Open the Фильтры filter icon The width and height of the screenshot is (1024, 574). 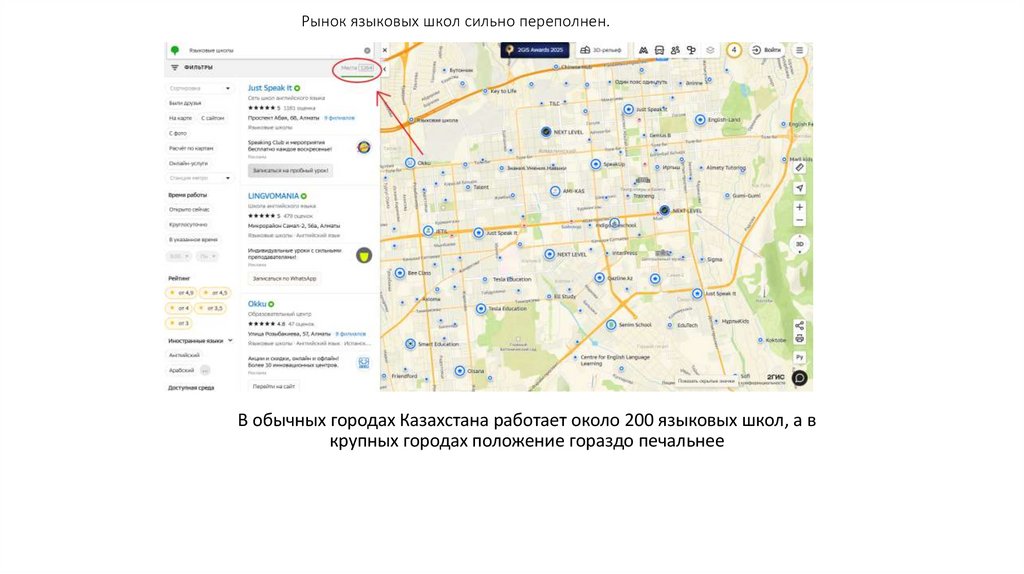tap(174, 67)
